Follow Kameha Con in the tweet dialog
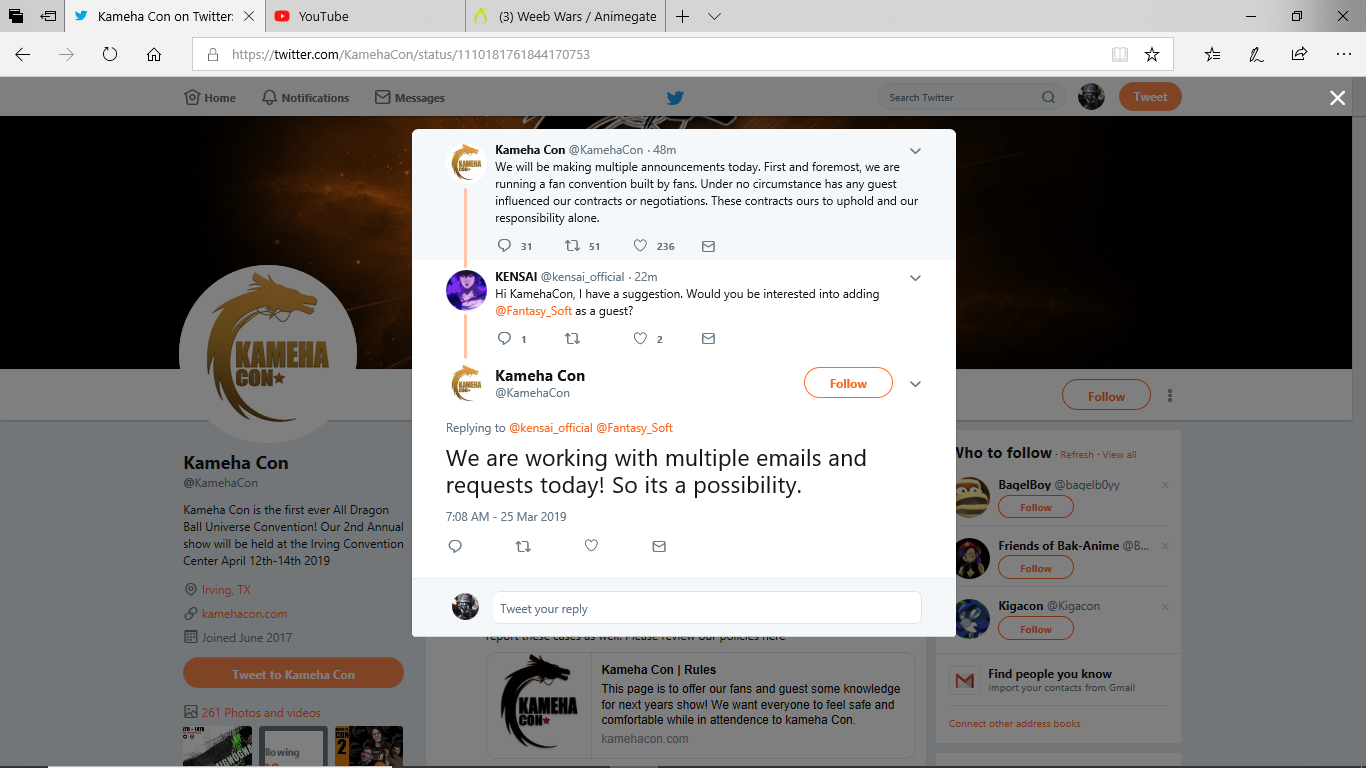The width and height of the screenshot is (1366, 768). click(848, 384)
